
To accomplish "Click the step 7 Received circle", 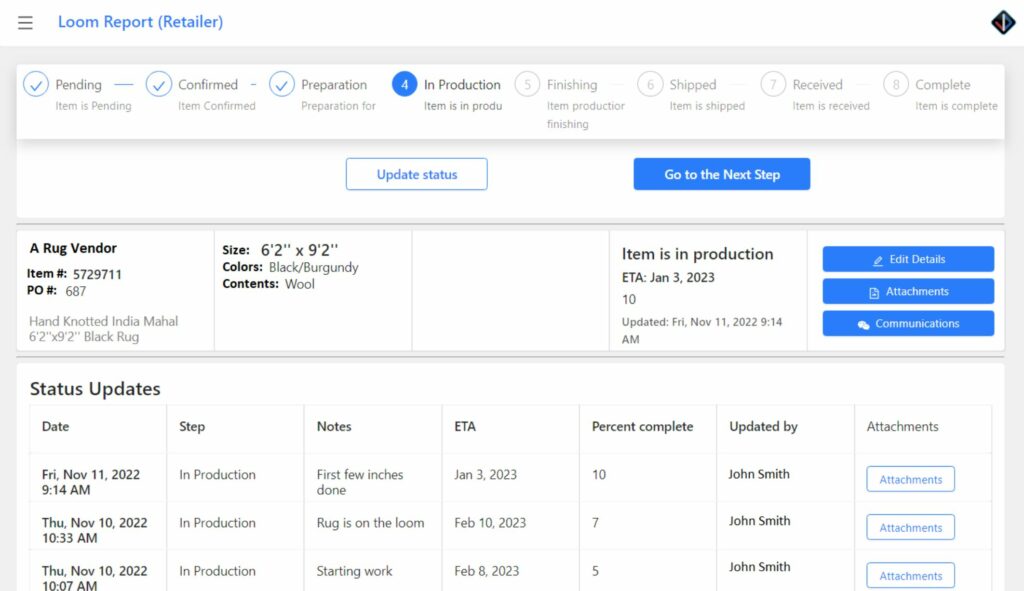I will tap(773, 84).
